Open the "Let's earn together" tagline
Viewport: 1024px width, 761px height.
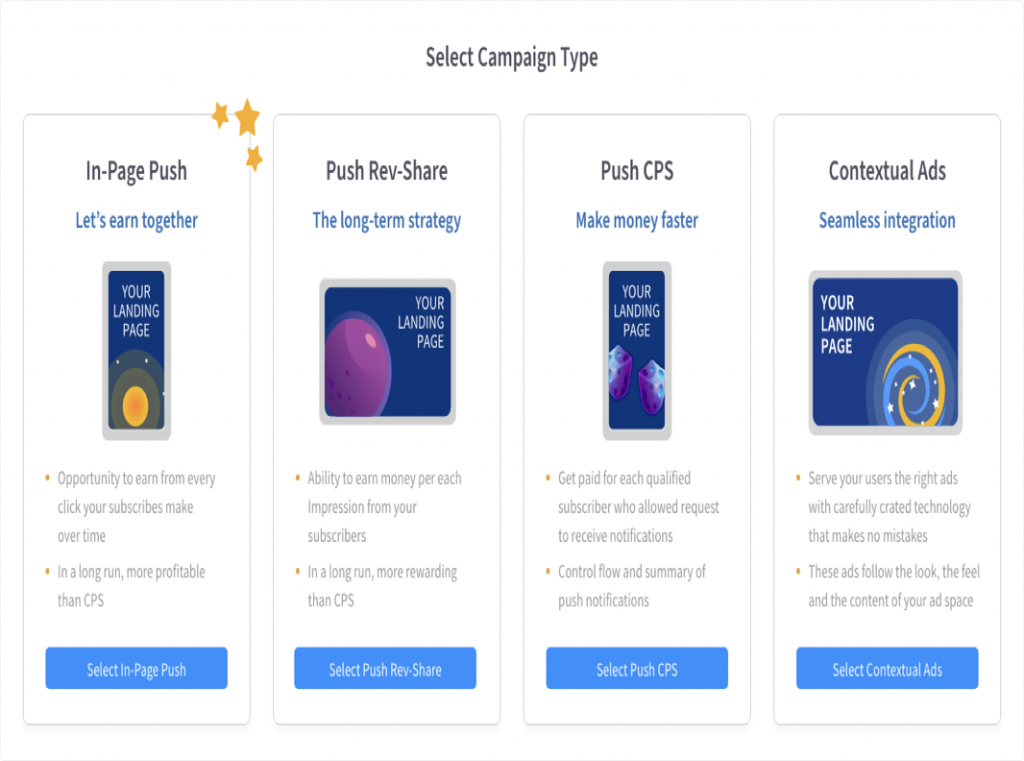pos(137,220)
